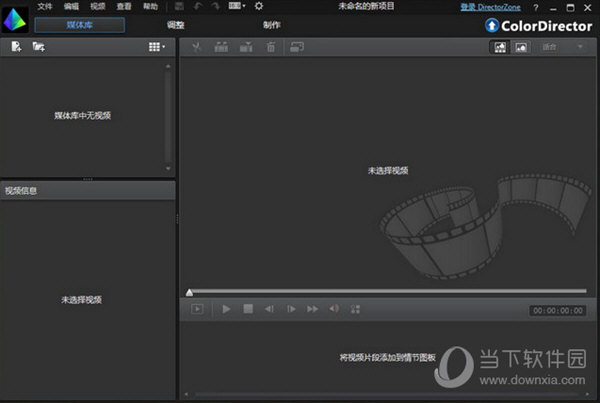600x403 pixels.
Task: Toggle the single viewer-only view mode
Action: (x=521, y=47)
